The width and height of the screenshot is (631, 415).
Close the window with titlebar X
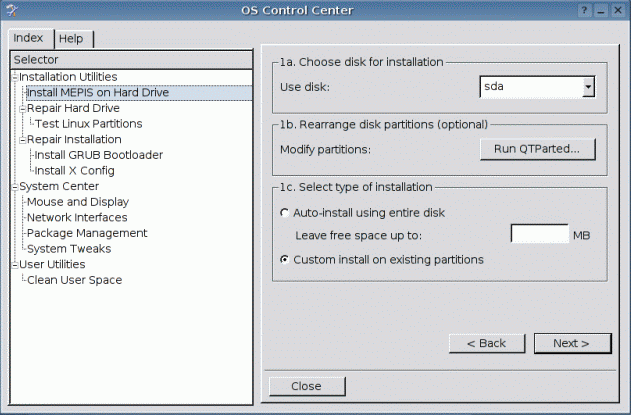coord(617,10)
